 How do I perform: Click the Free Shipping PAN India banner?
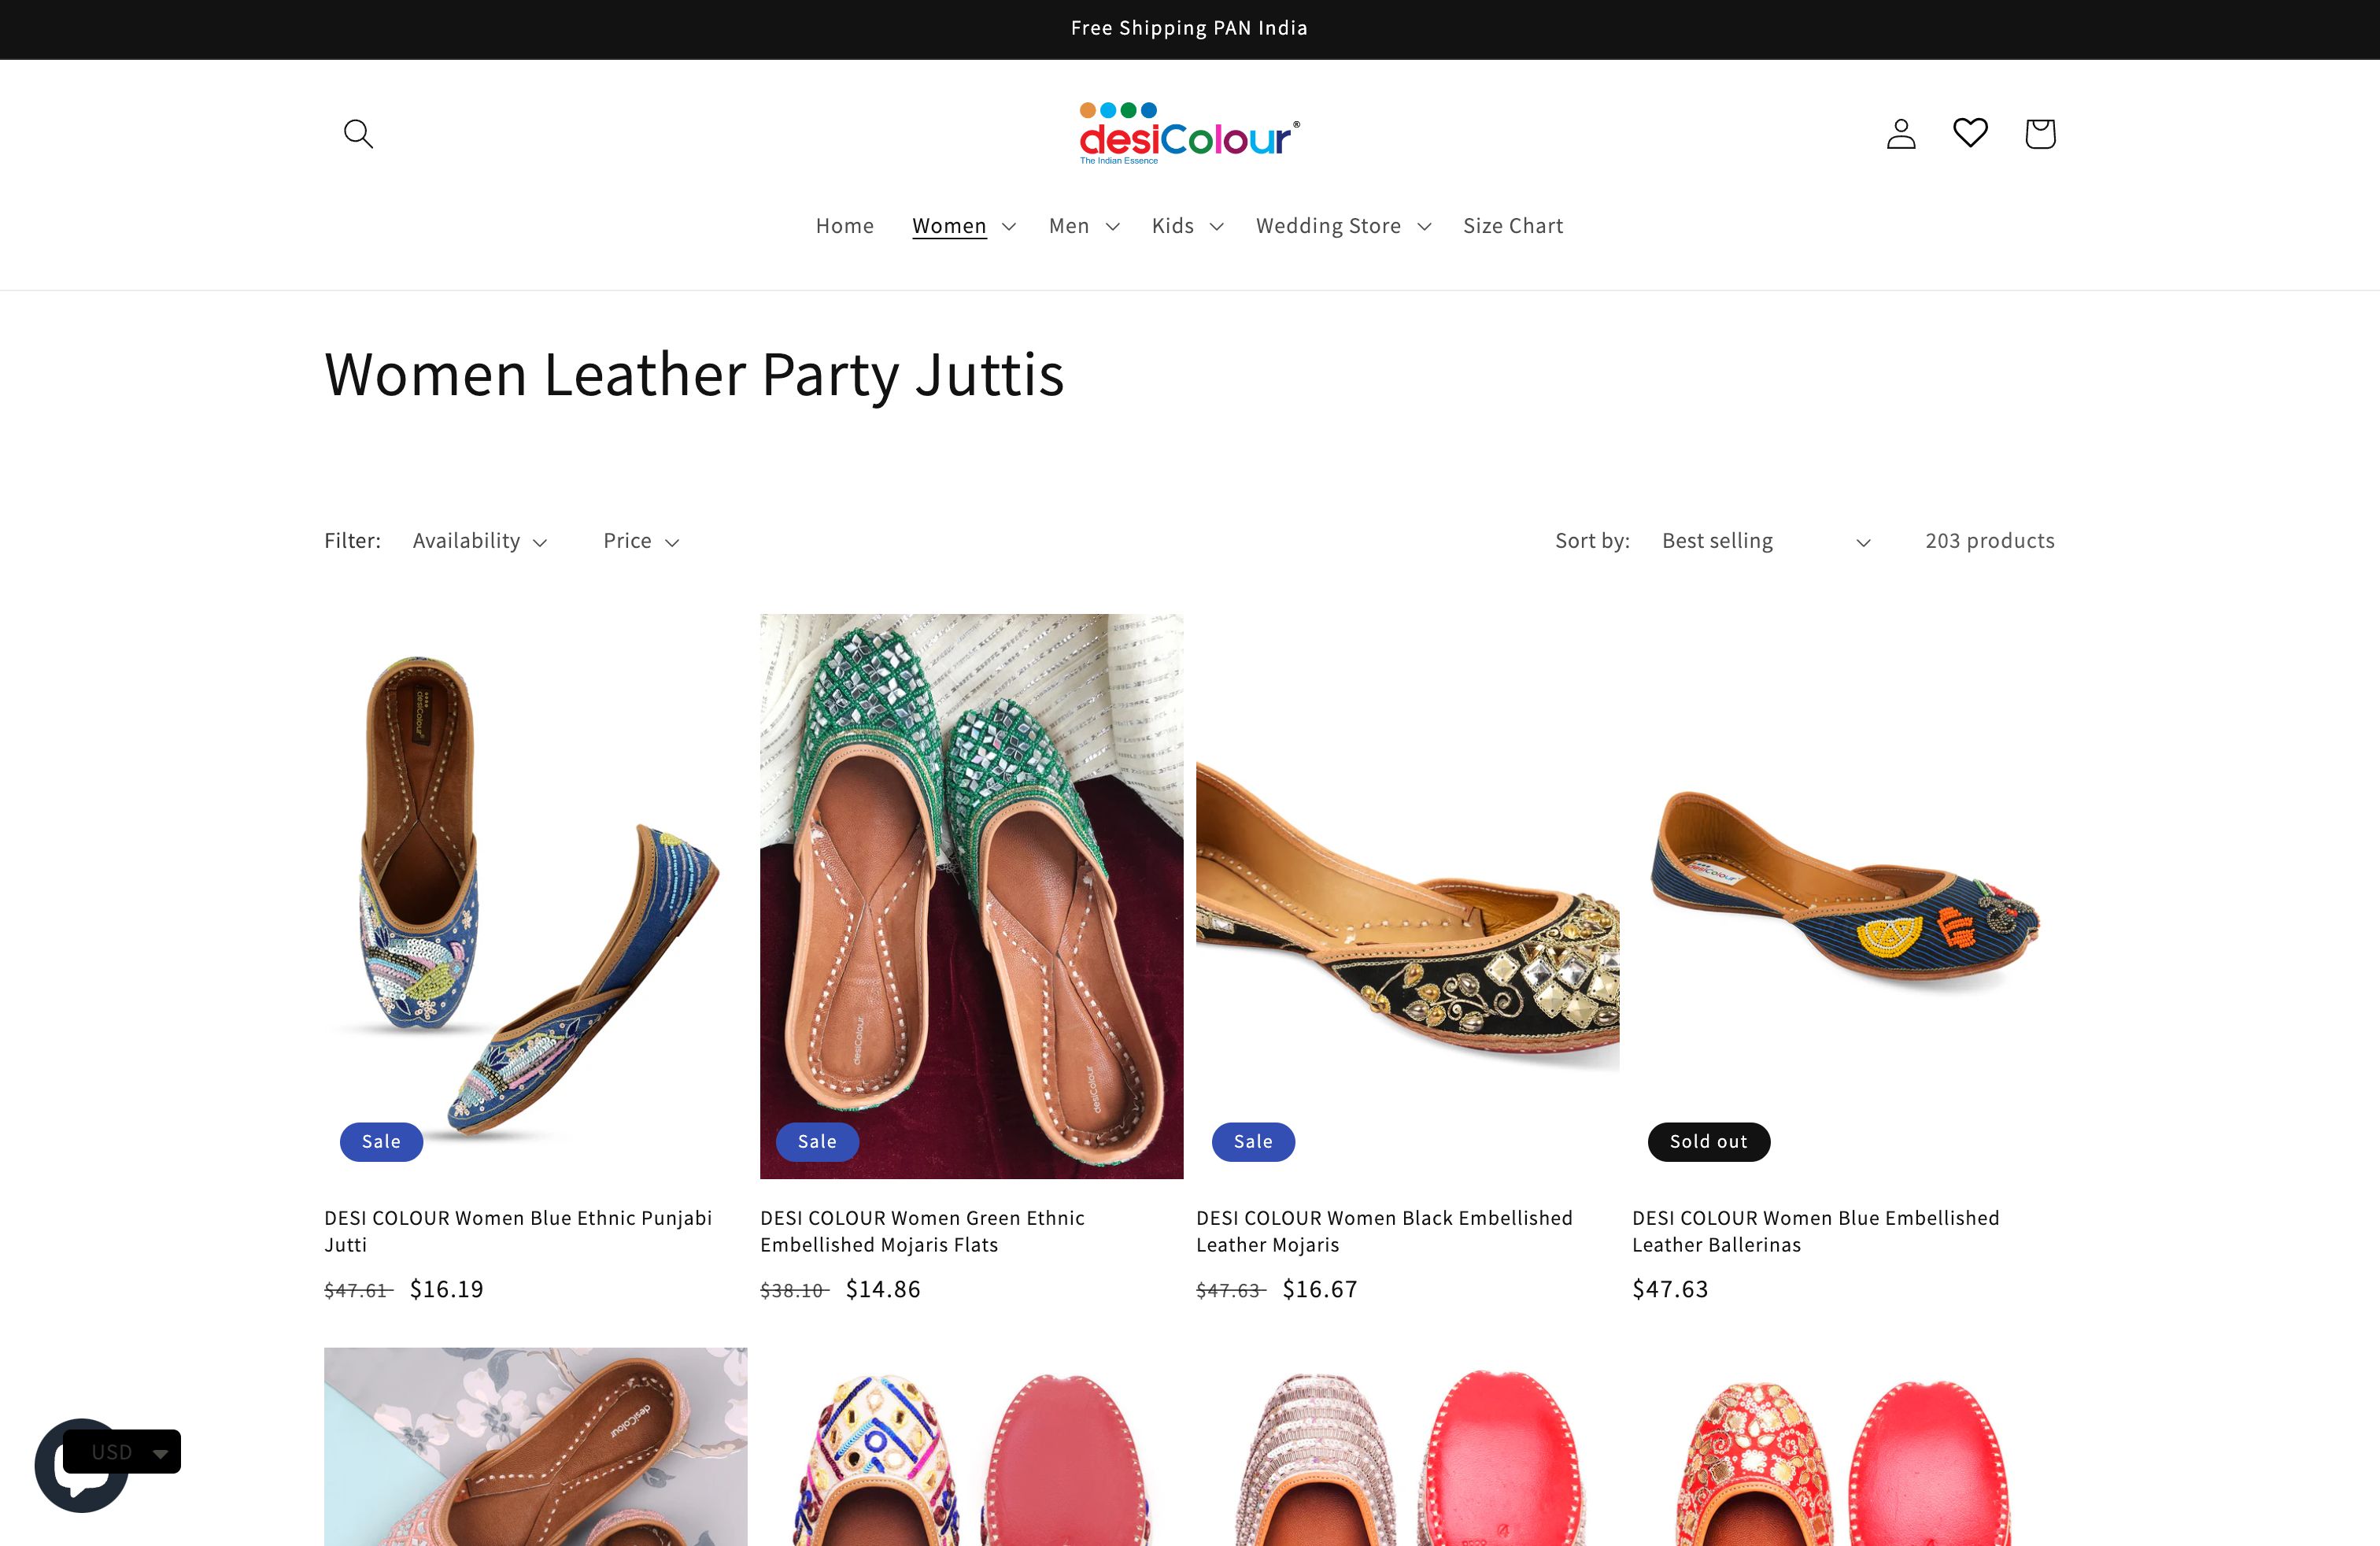click(1189, 28)
